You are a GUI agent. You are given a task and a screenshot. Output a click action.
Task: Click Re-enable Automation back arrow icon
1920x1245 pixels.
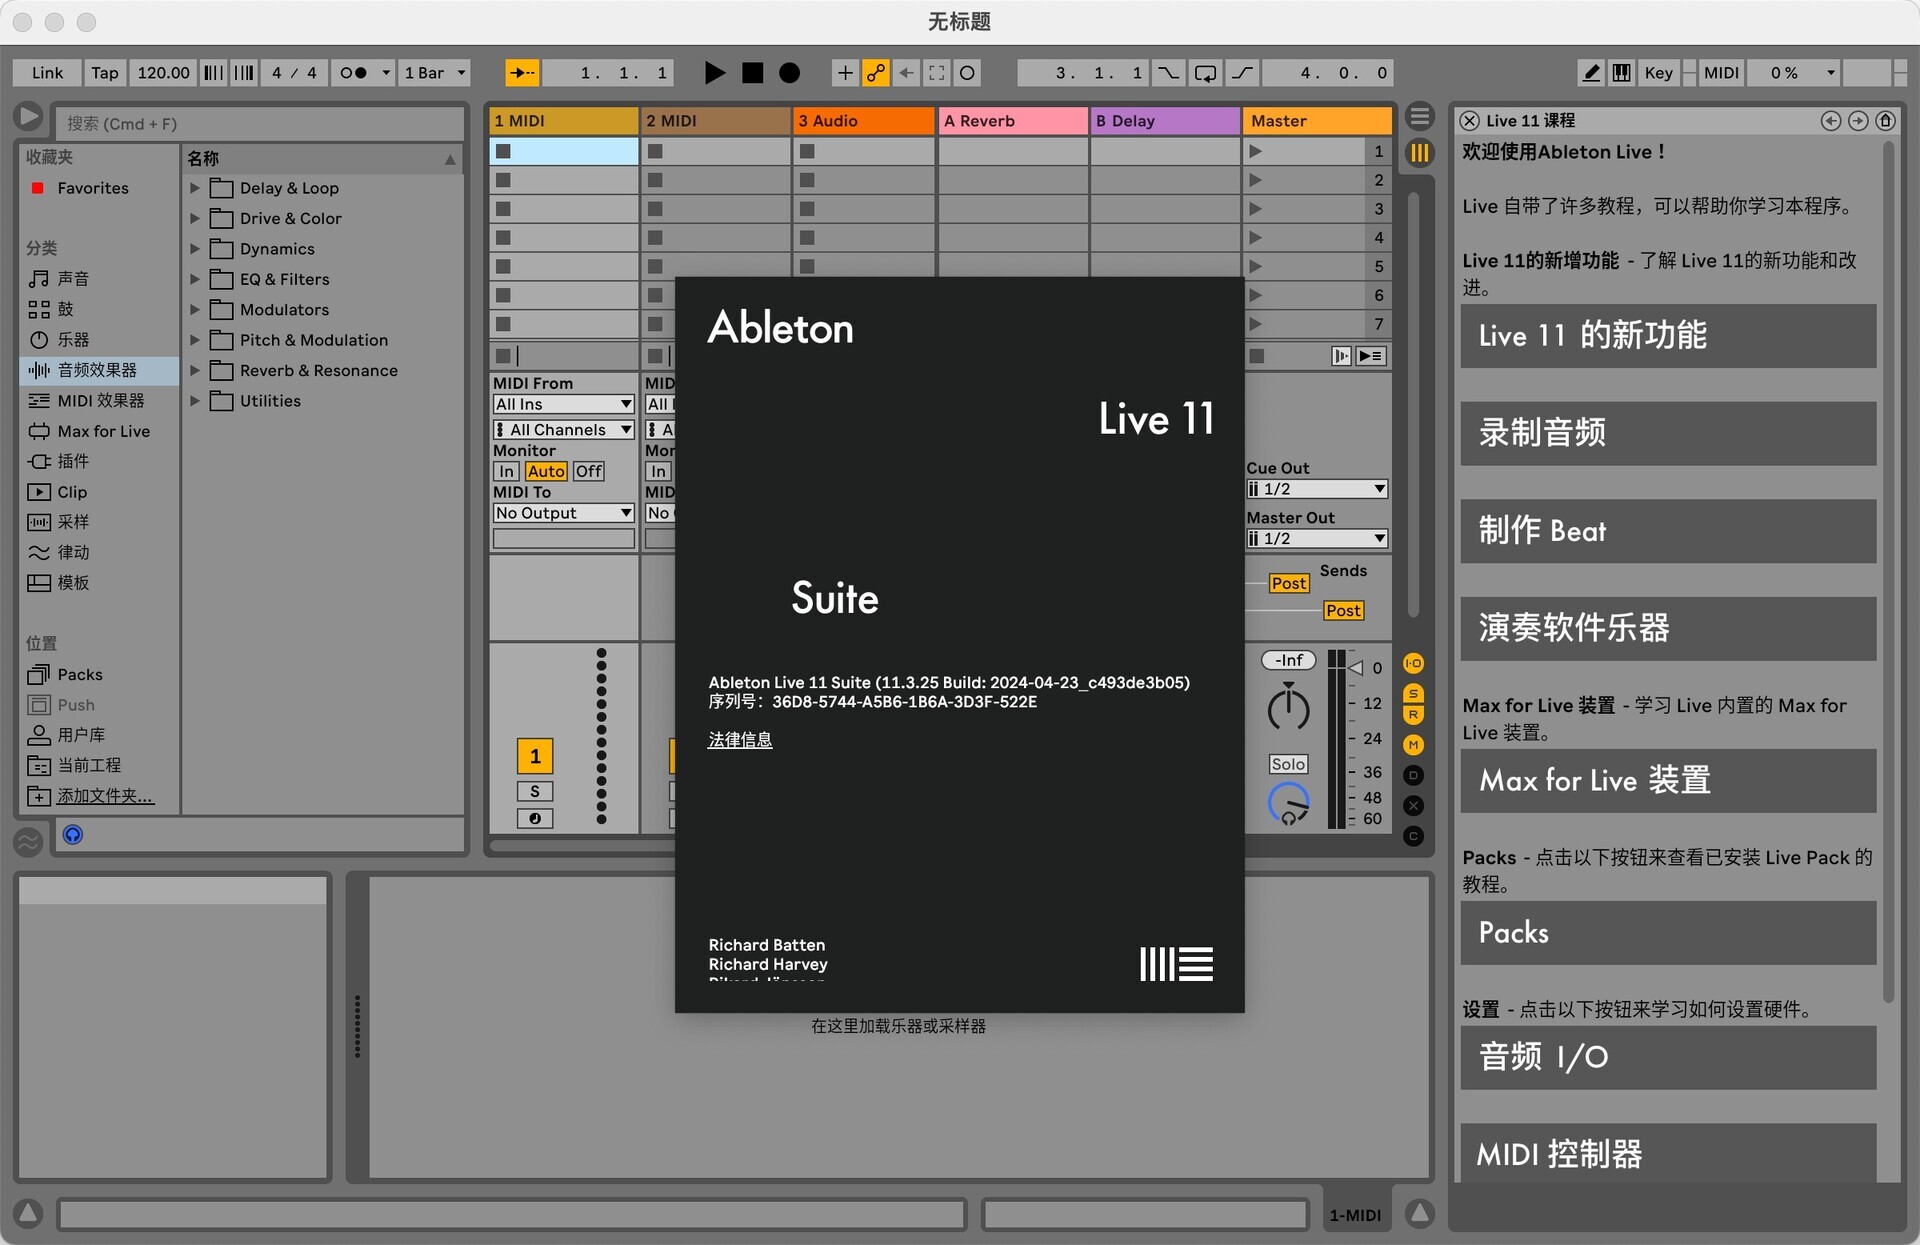click(906, 73)
